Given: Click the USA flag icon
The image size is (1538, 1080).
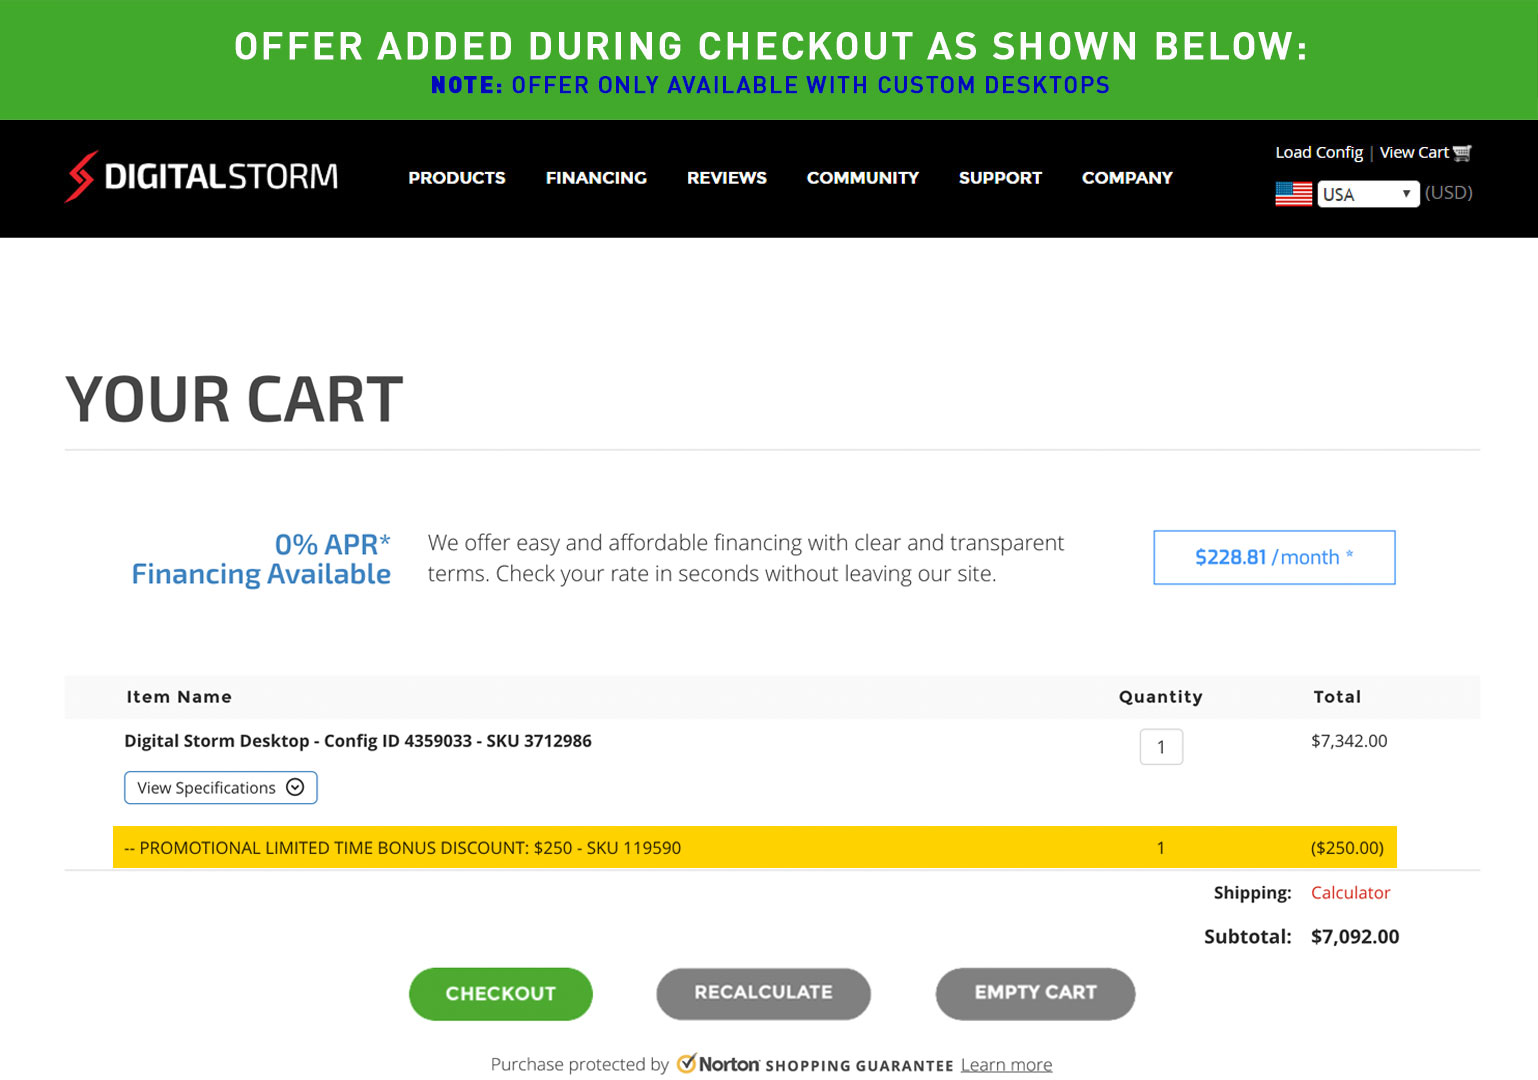Looking at the screenshot, I should point(1294,193).
